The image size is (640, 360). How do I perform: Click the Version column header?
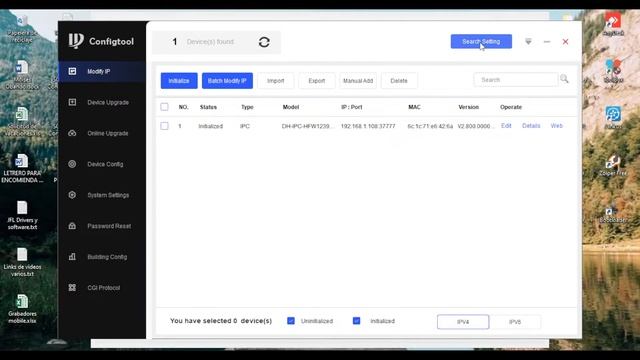469,107
